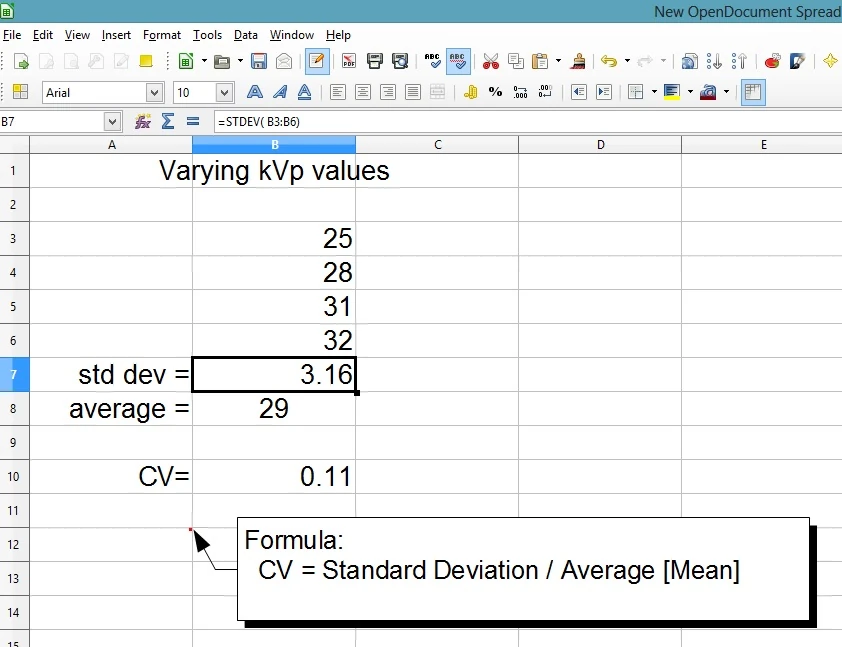Click the Print file directly icon

tap(375, 61)
